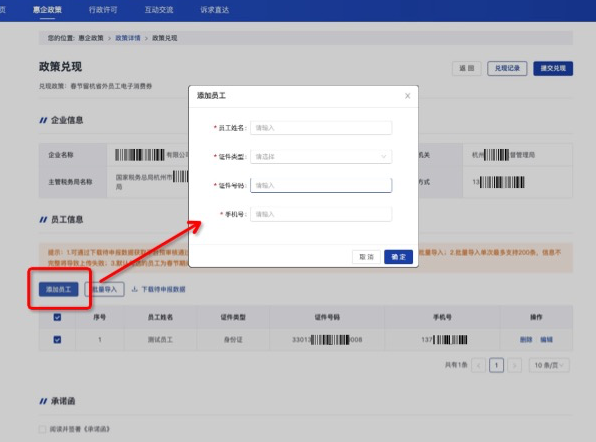Switch to the 行政许可 navigation tab
Viewport: 596px width, 442px height.
[103, 10]
